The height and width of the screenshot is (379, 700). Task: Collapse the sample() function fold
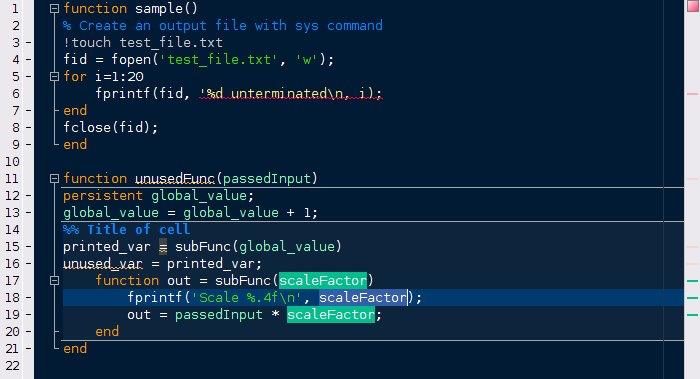[54, 8]
